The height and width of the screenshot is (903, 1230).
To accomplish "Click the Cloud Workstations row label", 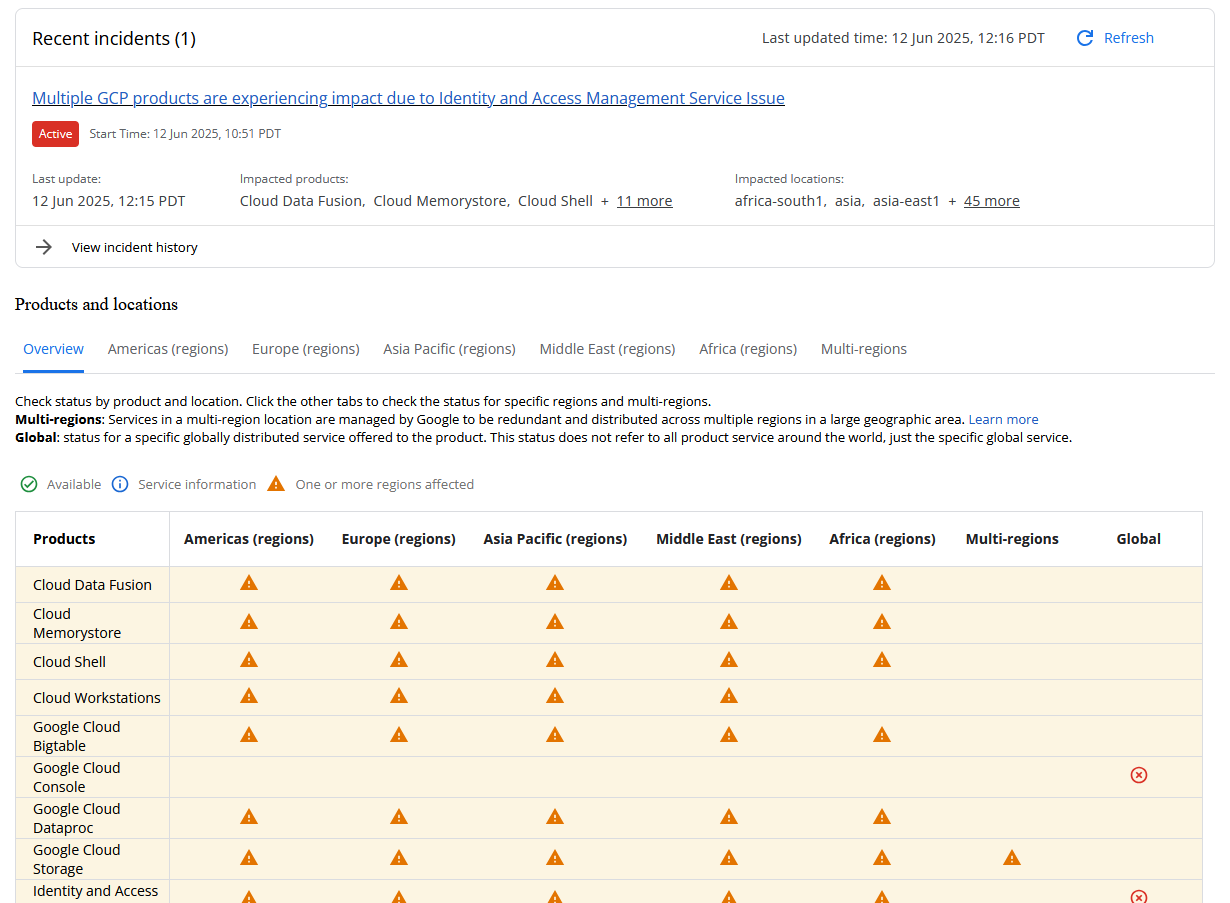I will click(x=97, y=698).
